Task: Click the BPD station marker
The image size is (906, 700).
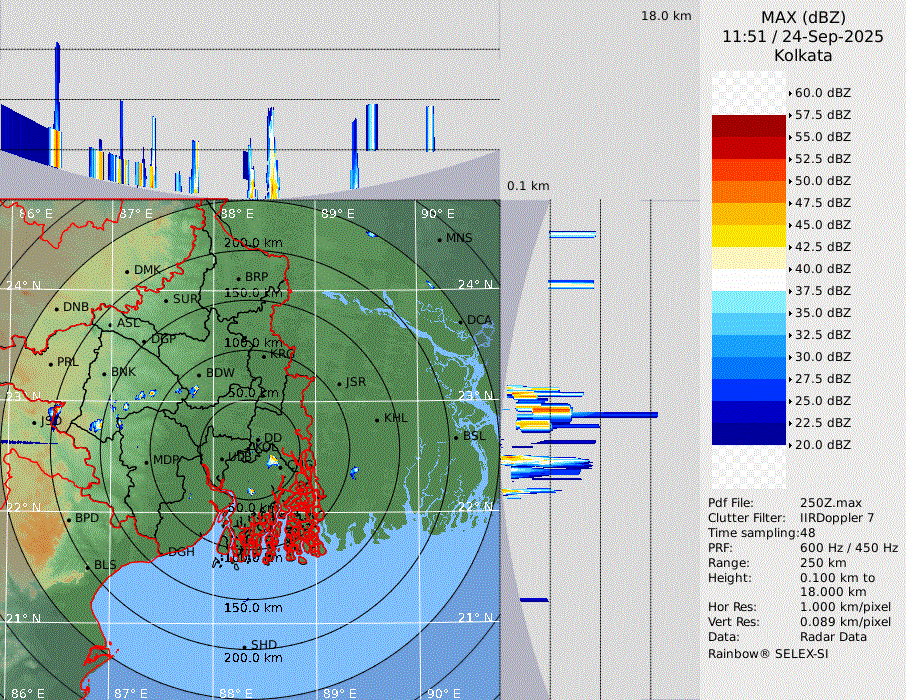Action: pyautogui.click(x=68, y=519)
